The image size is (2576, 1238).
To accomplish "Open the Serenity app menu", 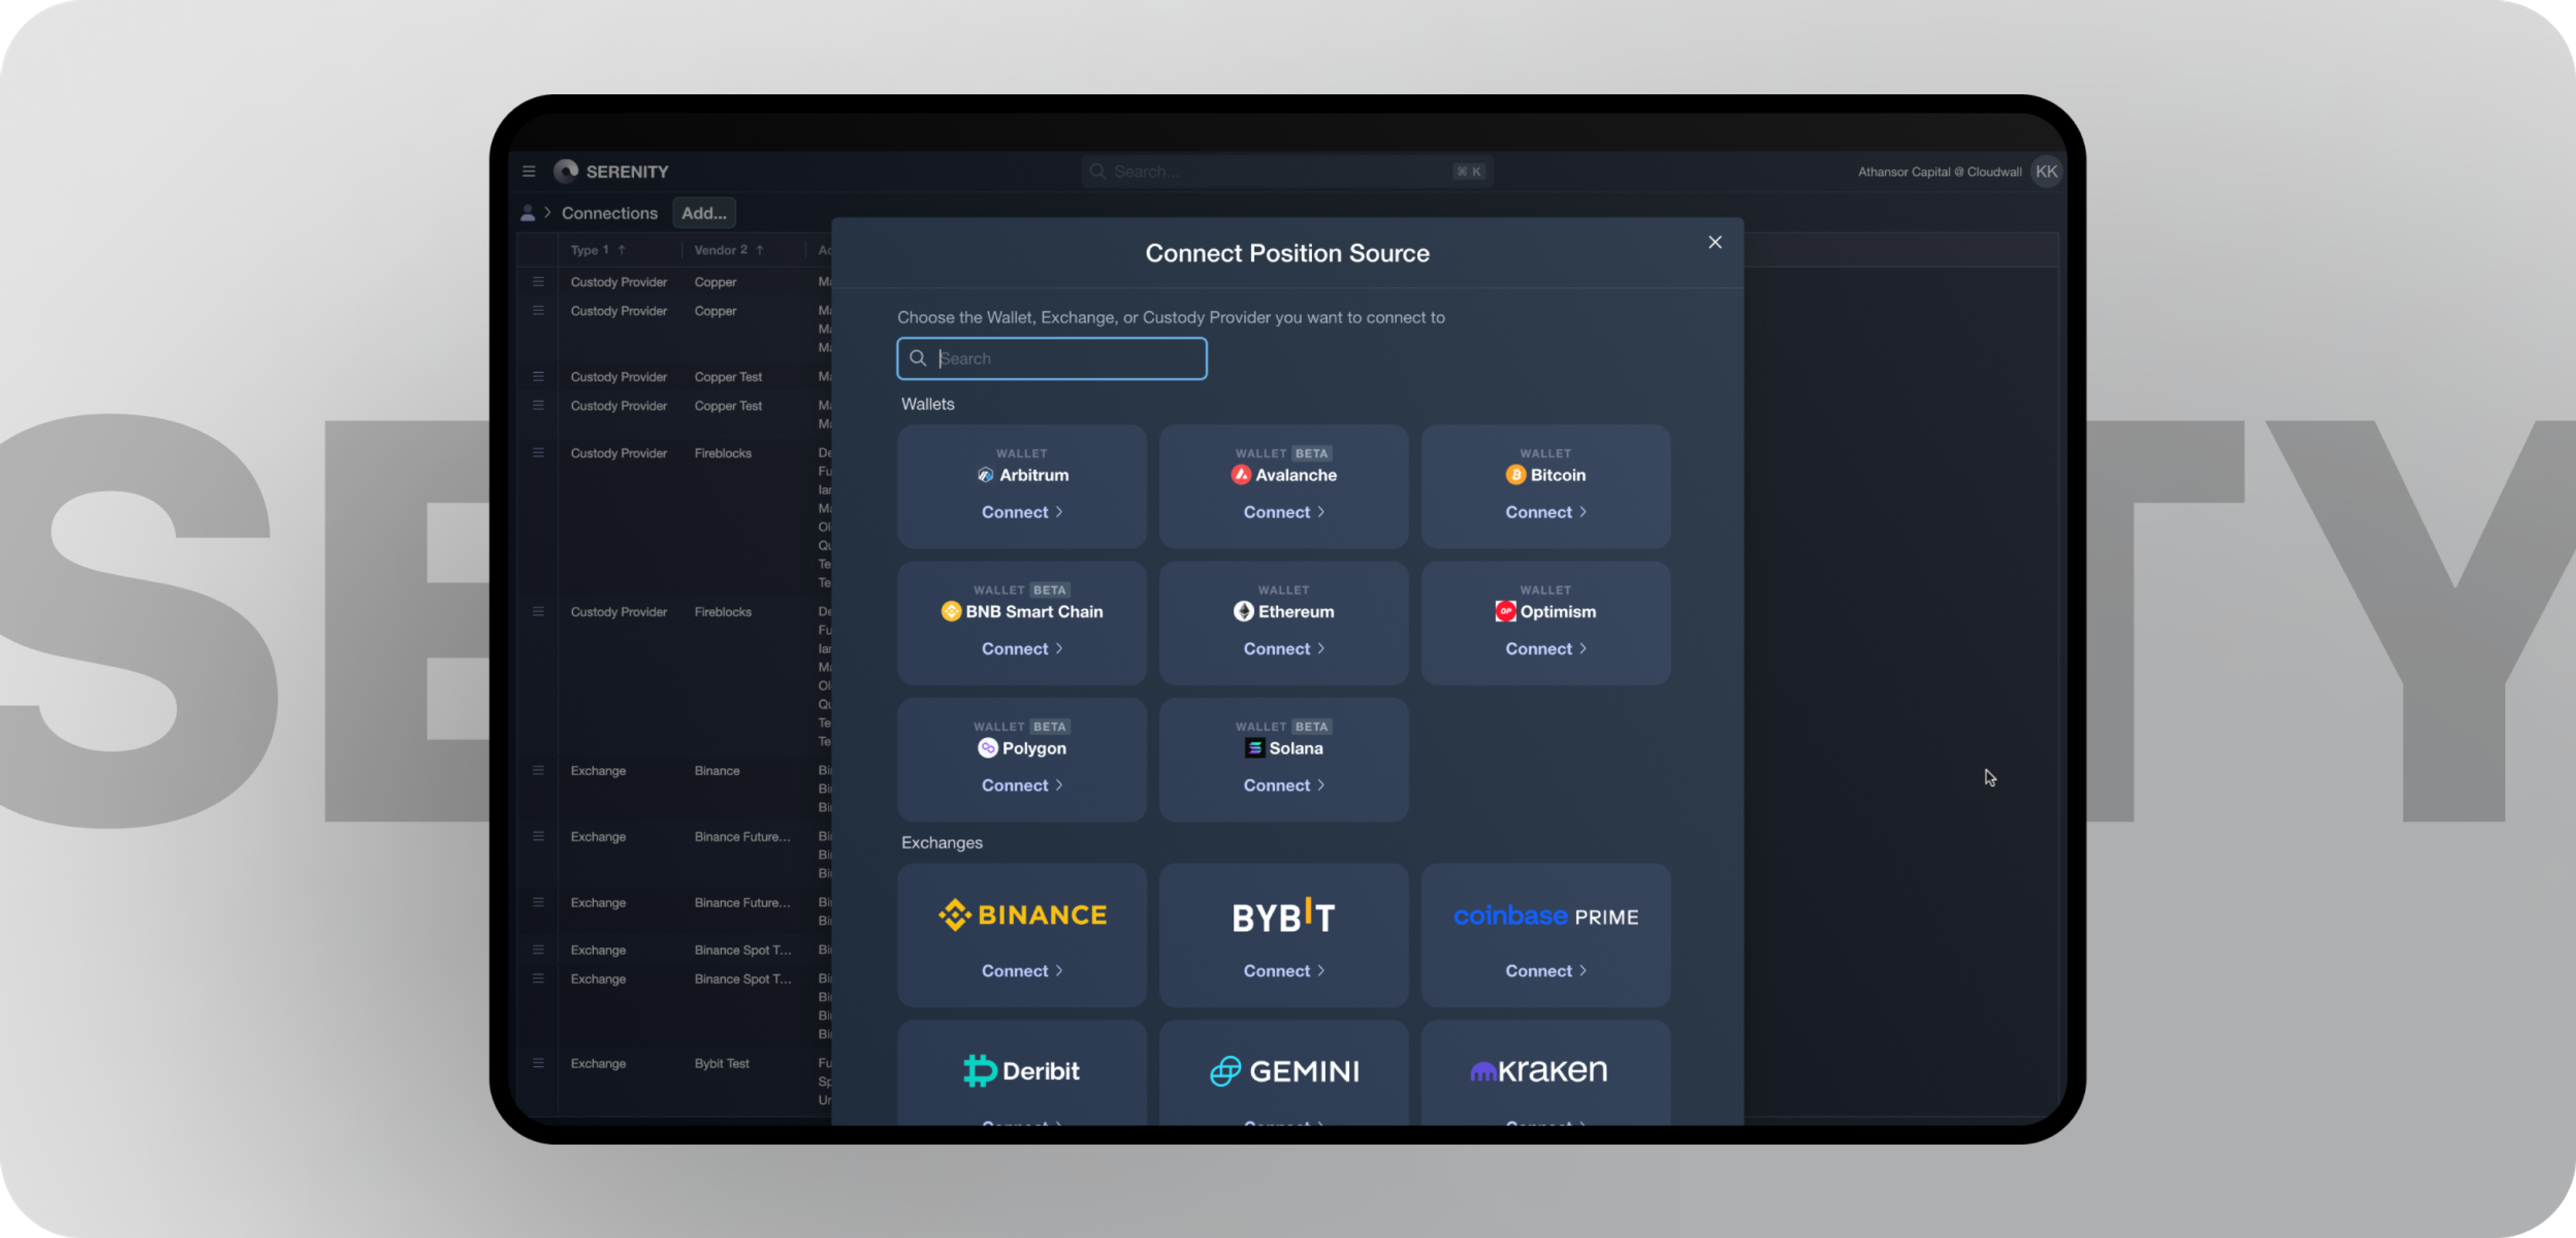I will (529, 171).
